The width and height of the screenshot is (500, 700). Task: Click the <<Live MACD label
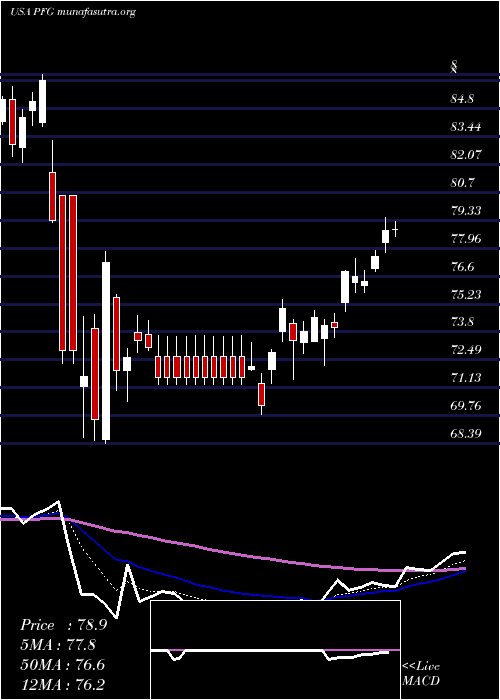421,674
